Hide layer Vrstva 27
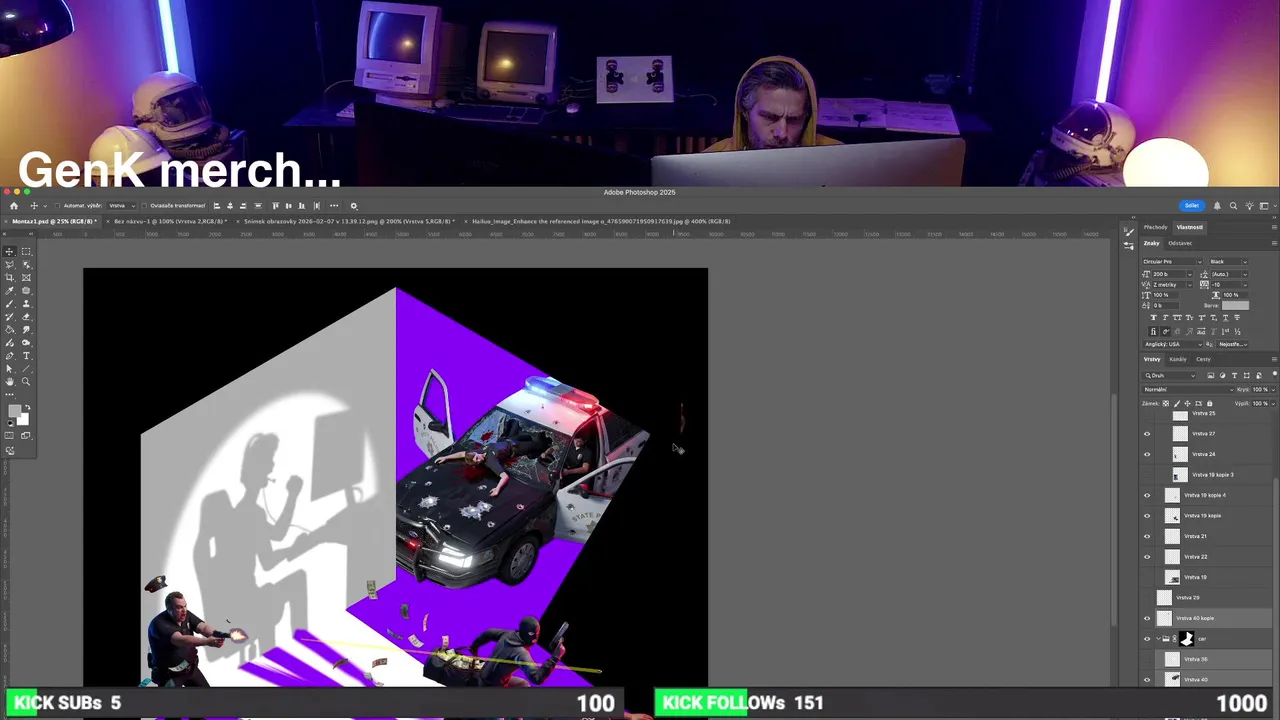The image size is (1280, 720). click(1147, 434)
